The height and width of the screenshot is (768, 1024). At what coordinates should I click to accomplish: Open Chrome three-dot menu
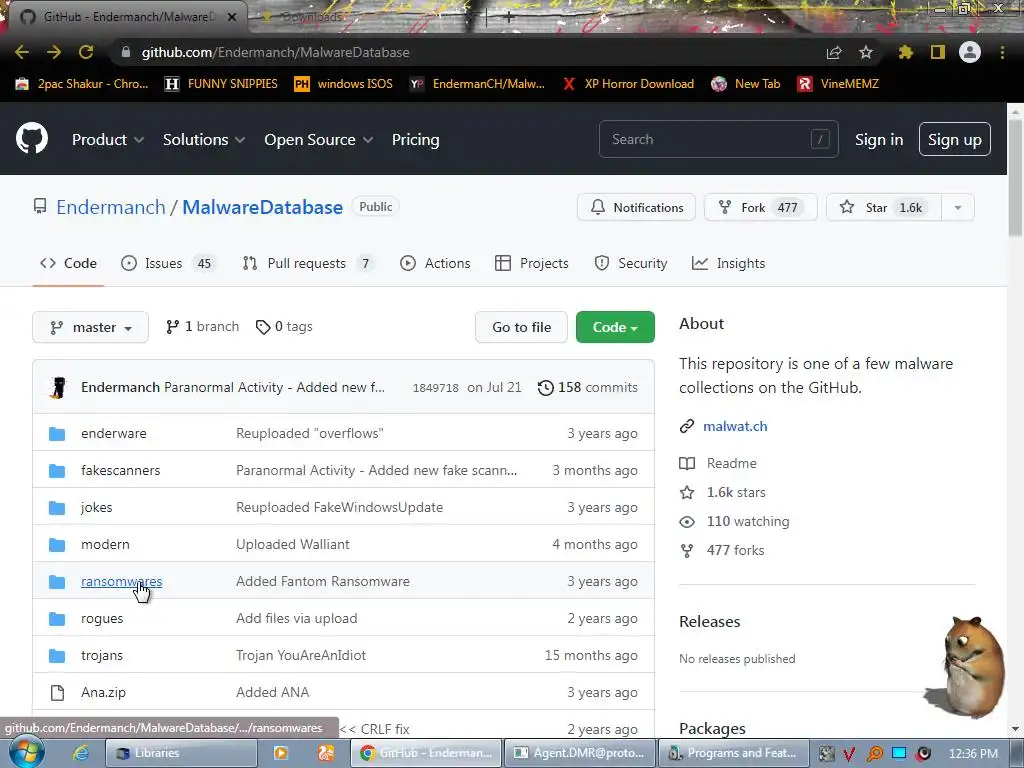[1002, 52]
